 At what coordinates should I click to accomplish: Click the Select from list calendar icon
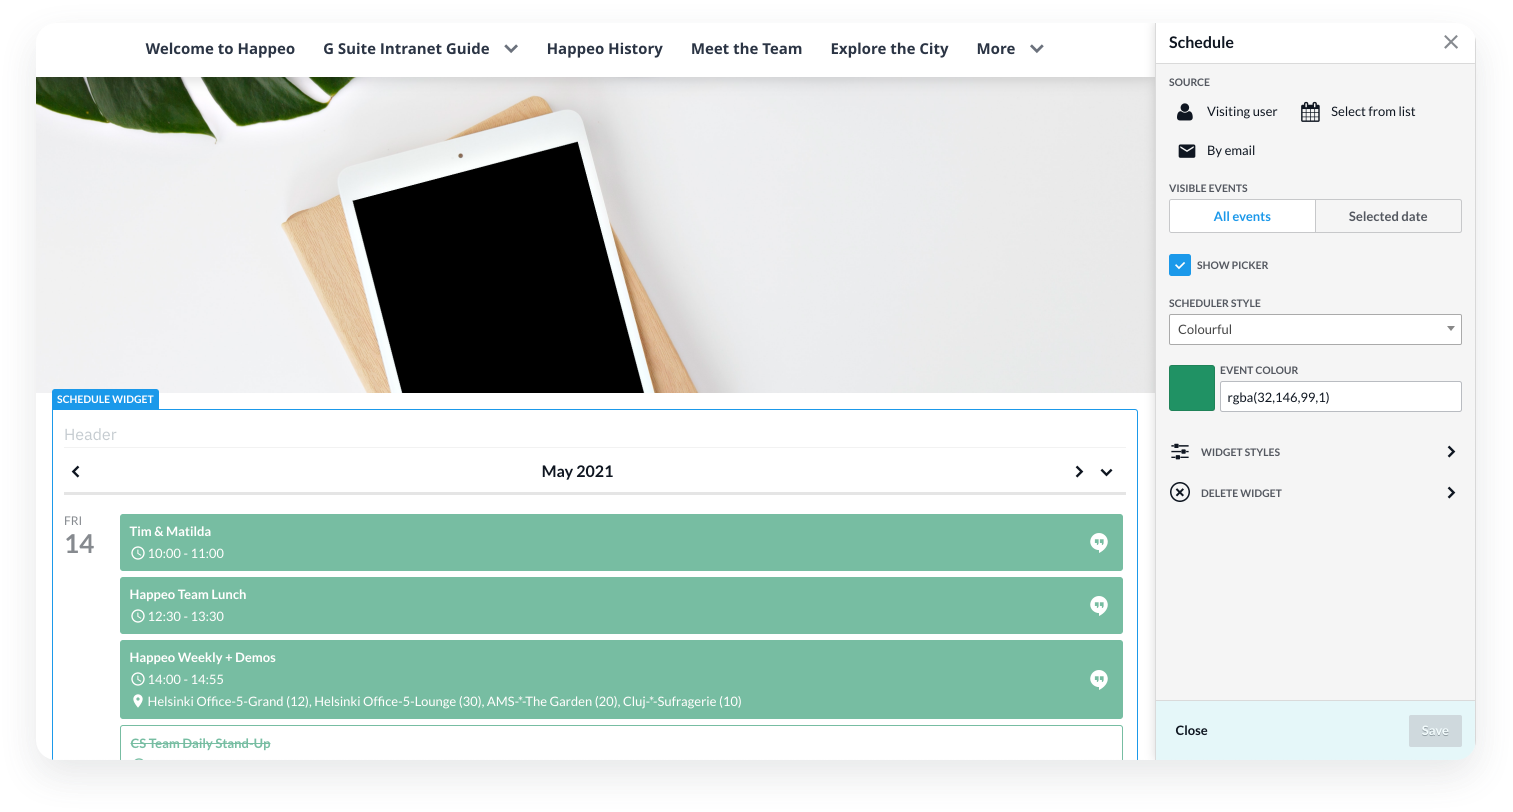1310,112
